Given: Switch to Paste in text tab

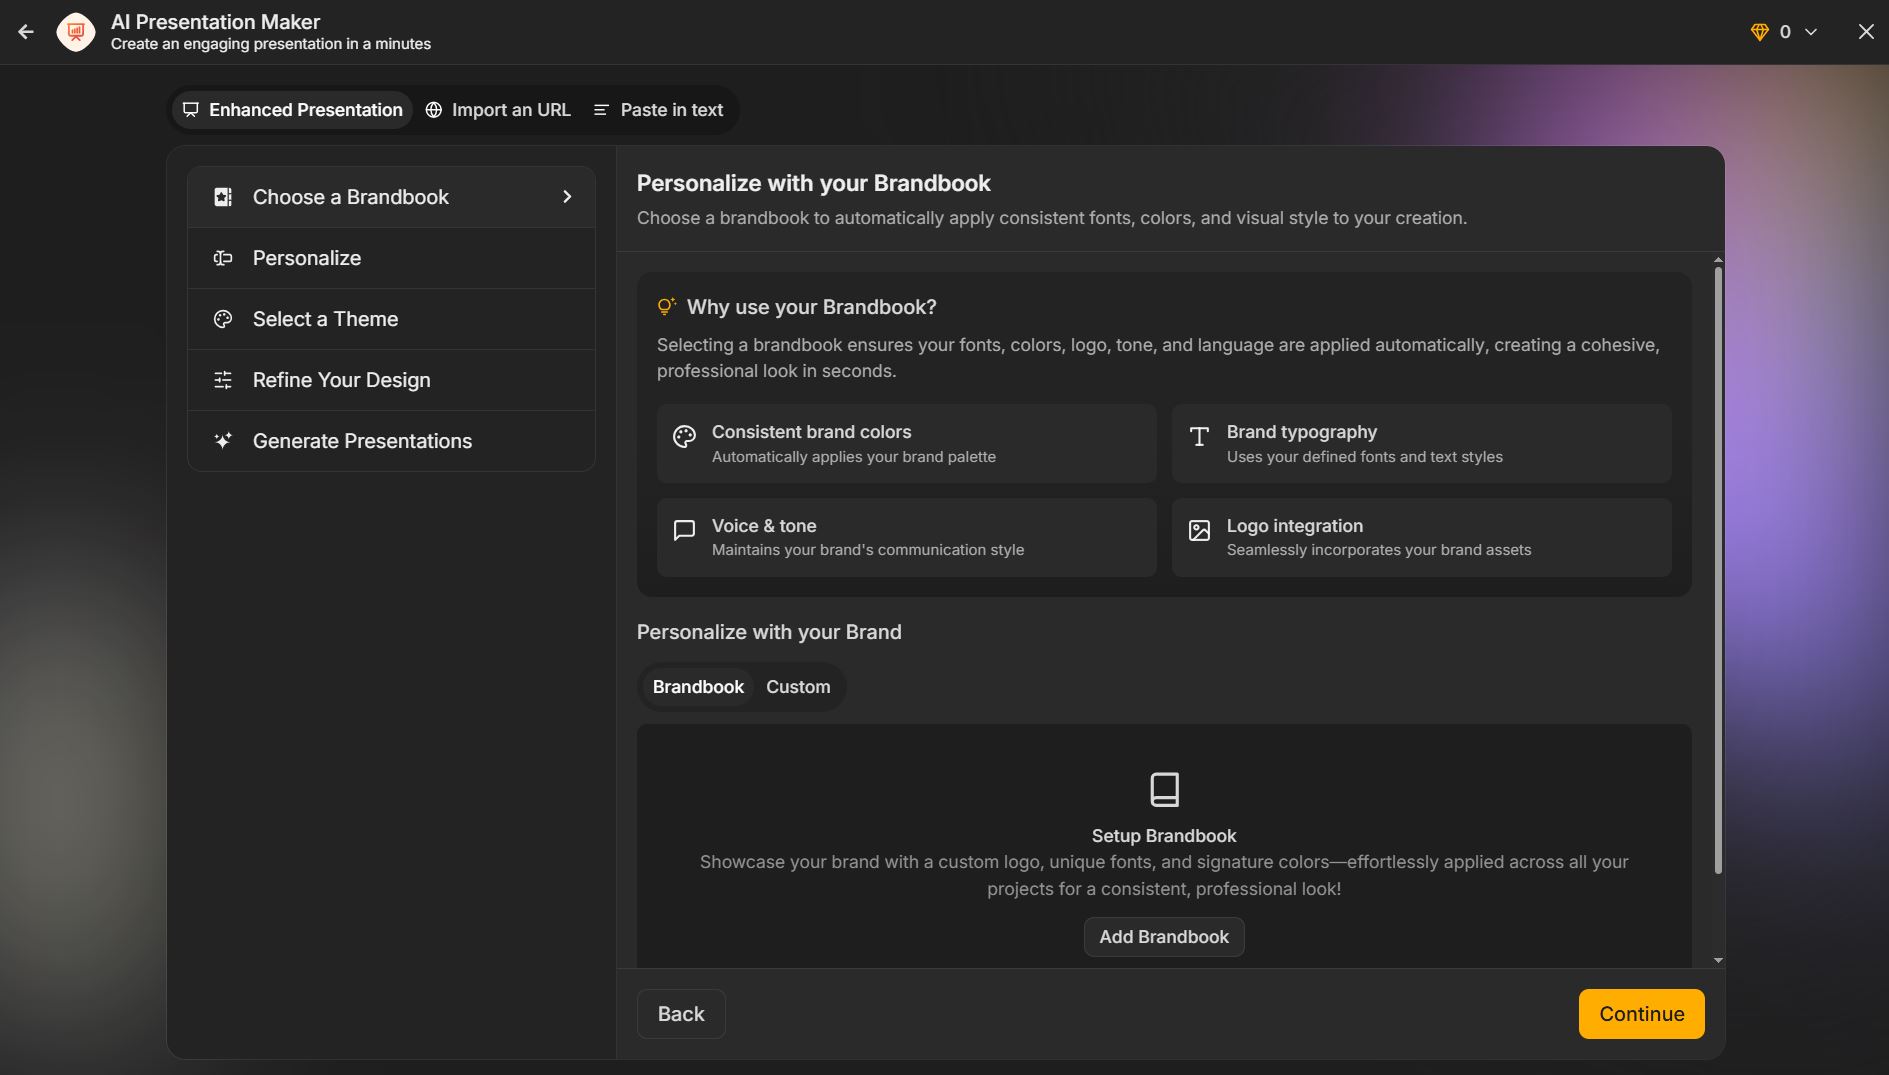Looking at the screenshot, I should click(x=659, y=110).
